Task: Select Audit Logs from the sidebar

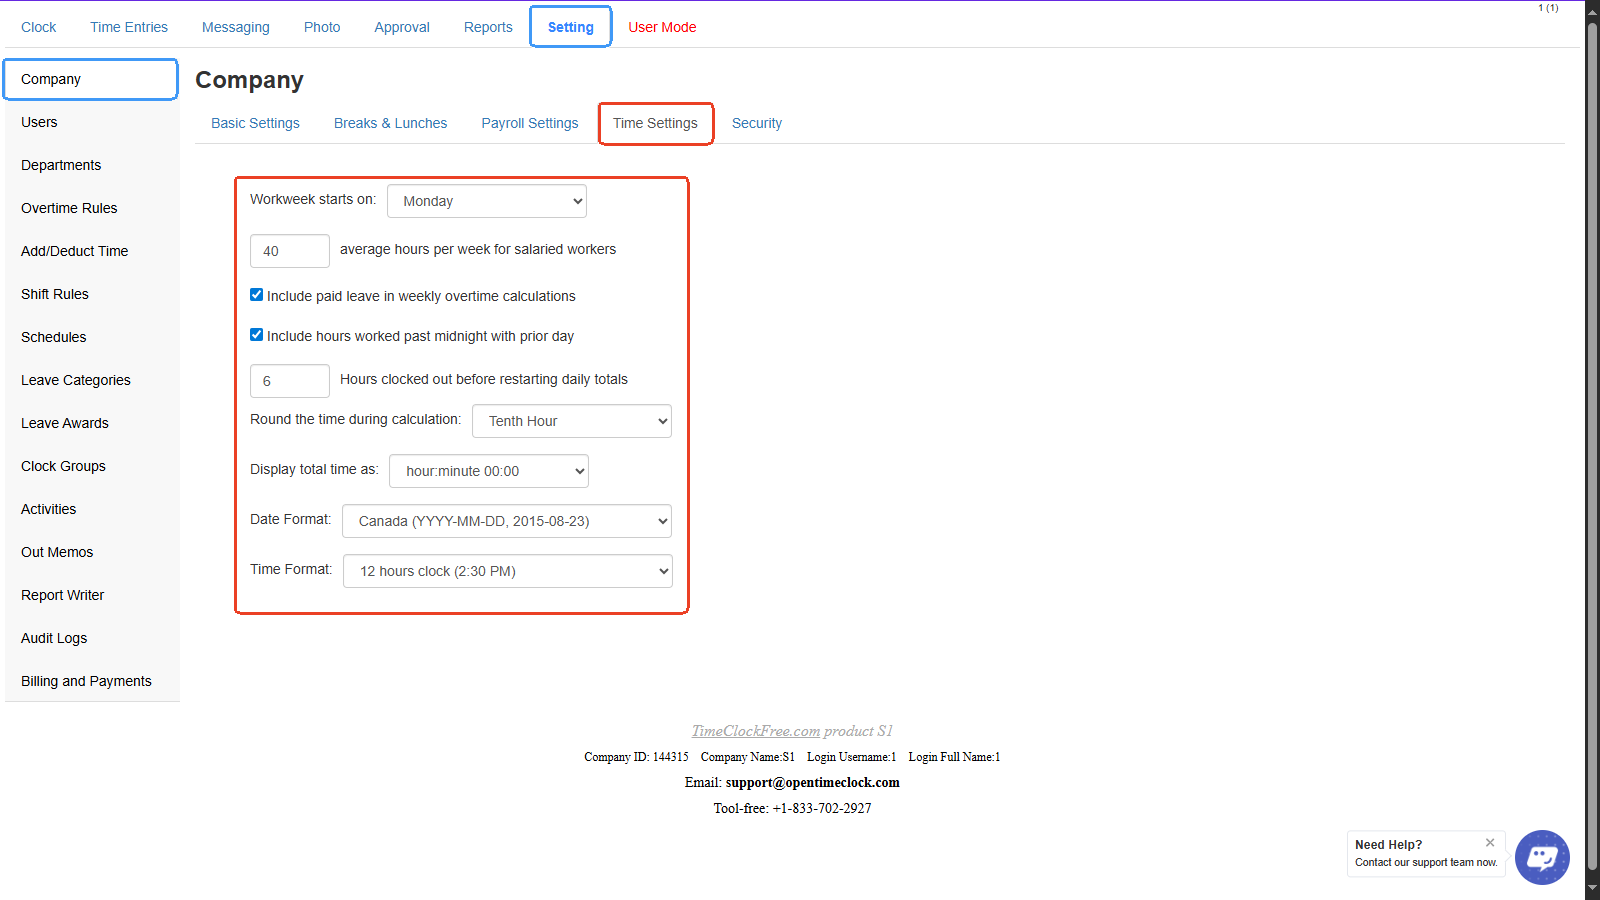Action: pos(54,638)
